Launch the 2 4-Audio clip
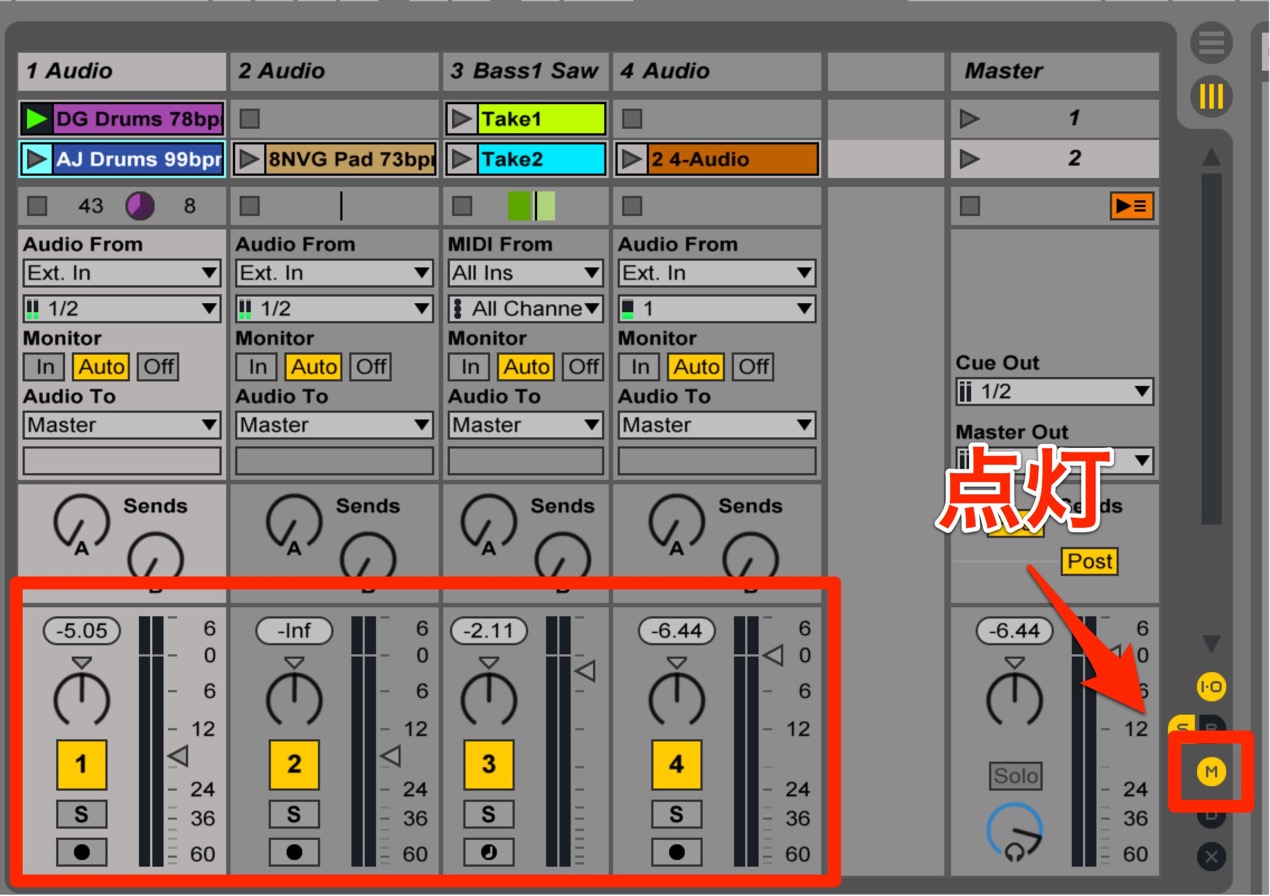The width and height of the screenshot is (1270, 896). click(631, 159)
